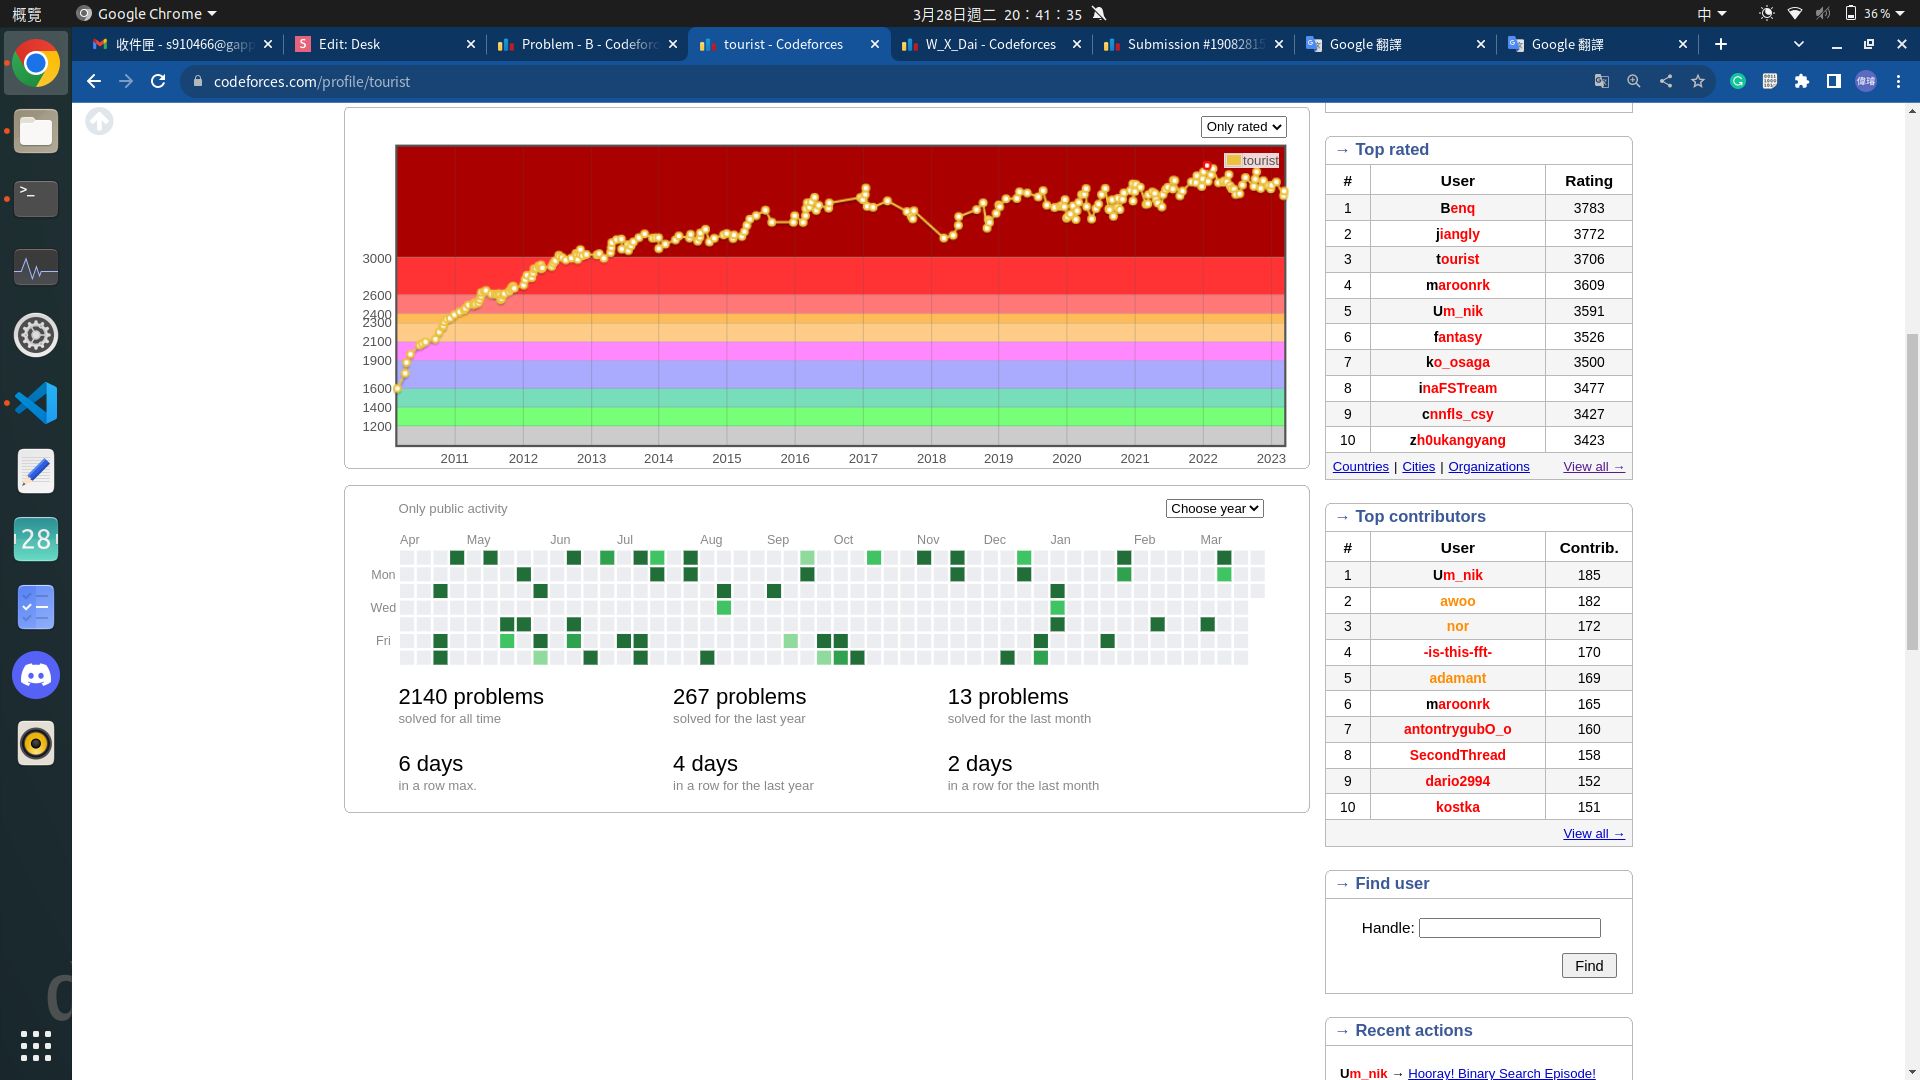Screen dimensions: 1920x1080
Task: Open the tab search chevron
Action: [1798, 45]
